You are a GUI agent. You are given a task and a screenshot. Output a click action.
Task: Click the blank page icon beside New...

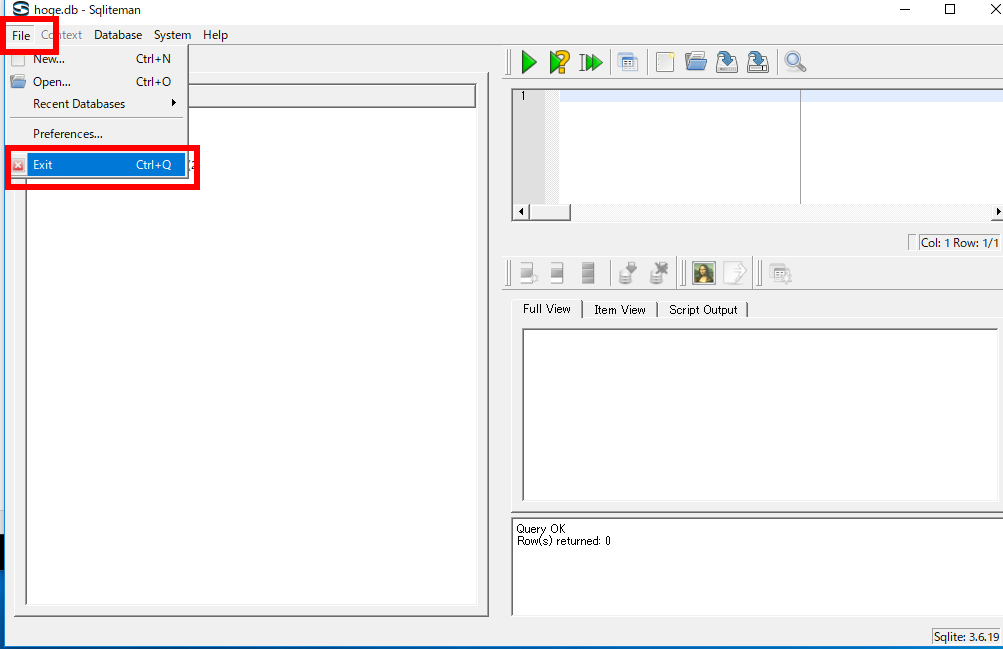point(18,59)
